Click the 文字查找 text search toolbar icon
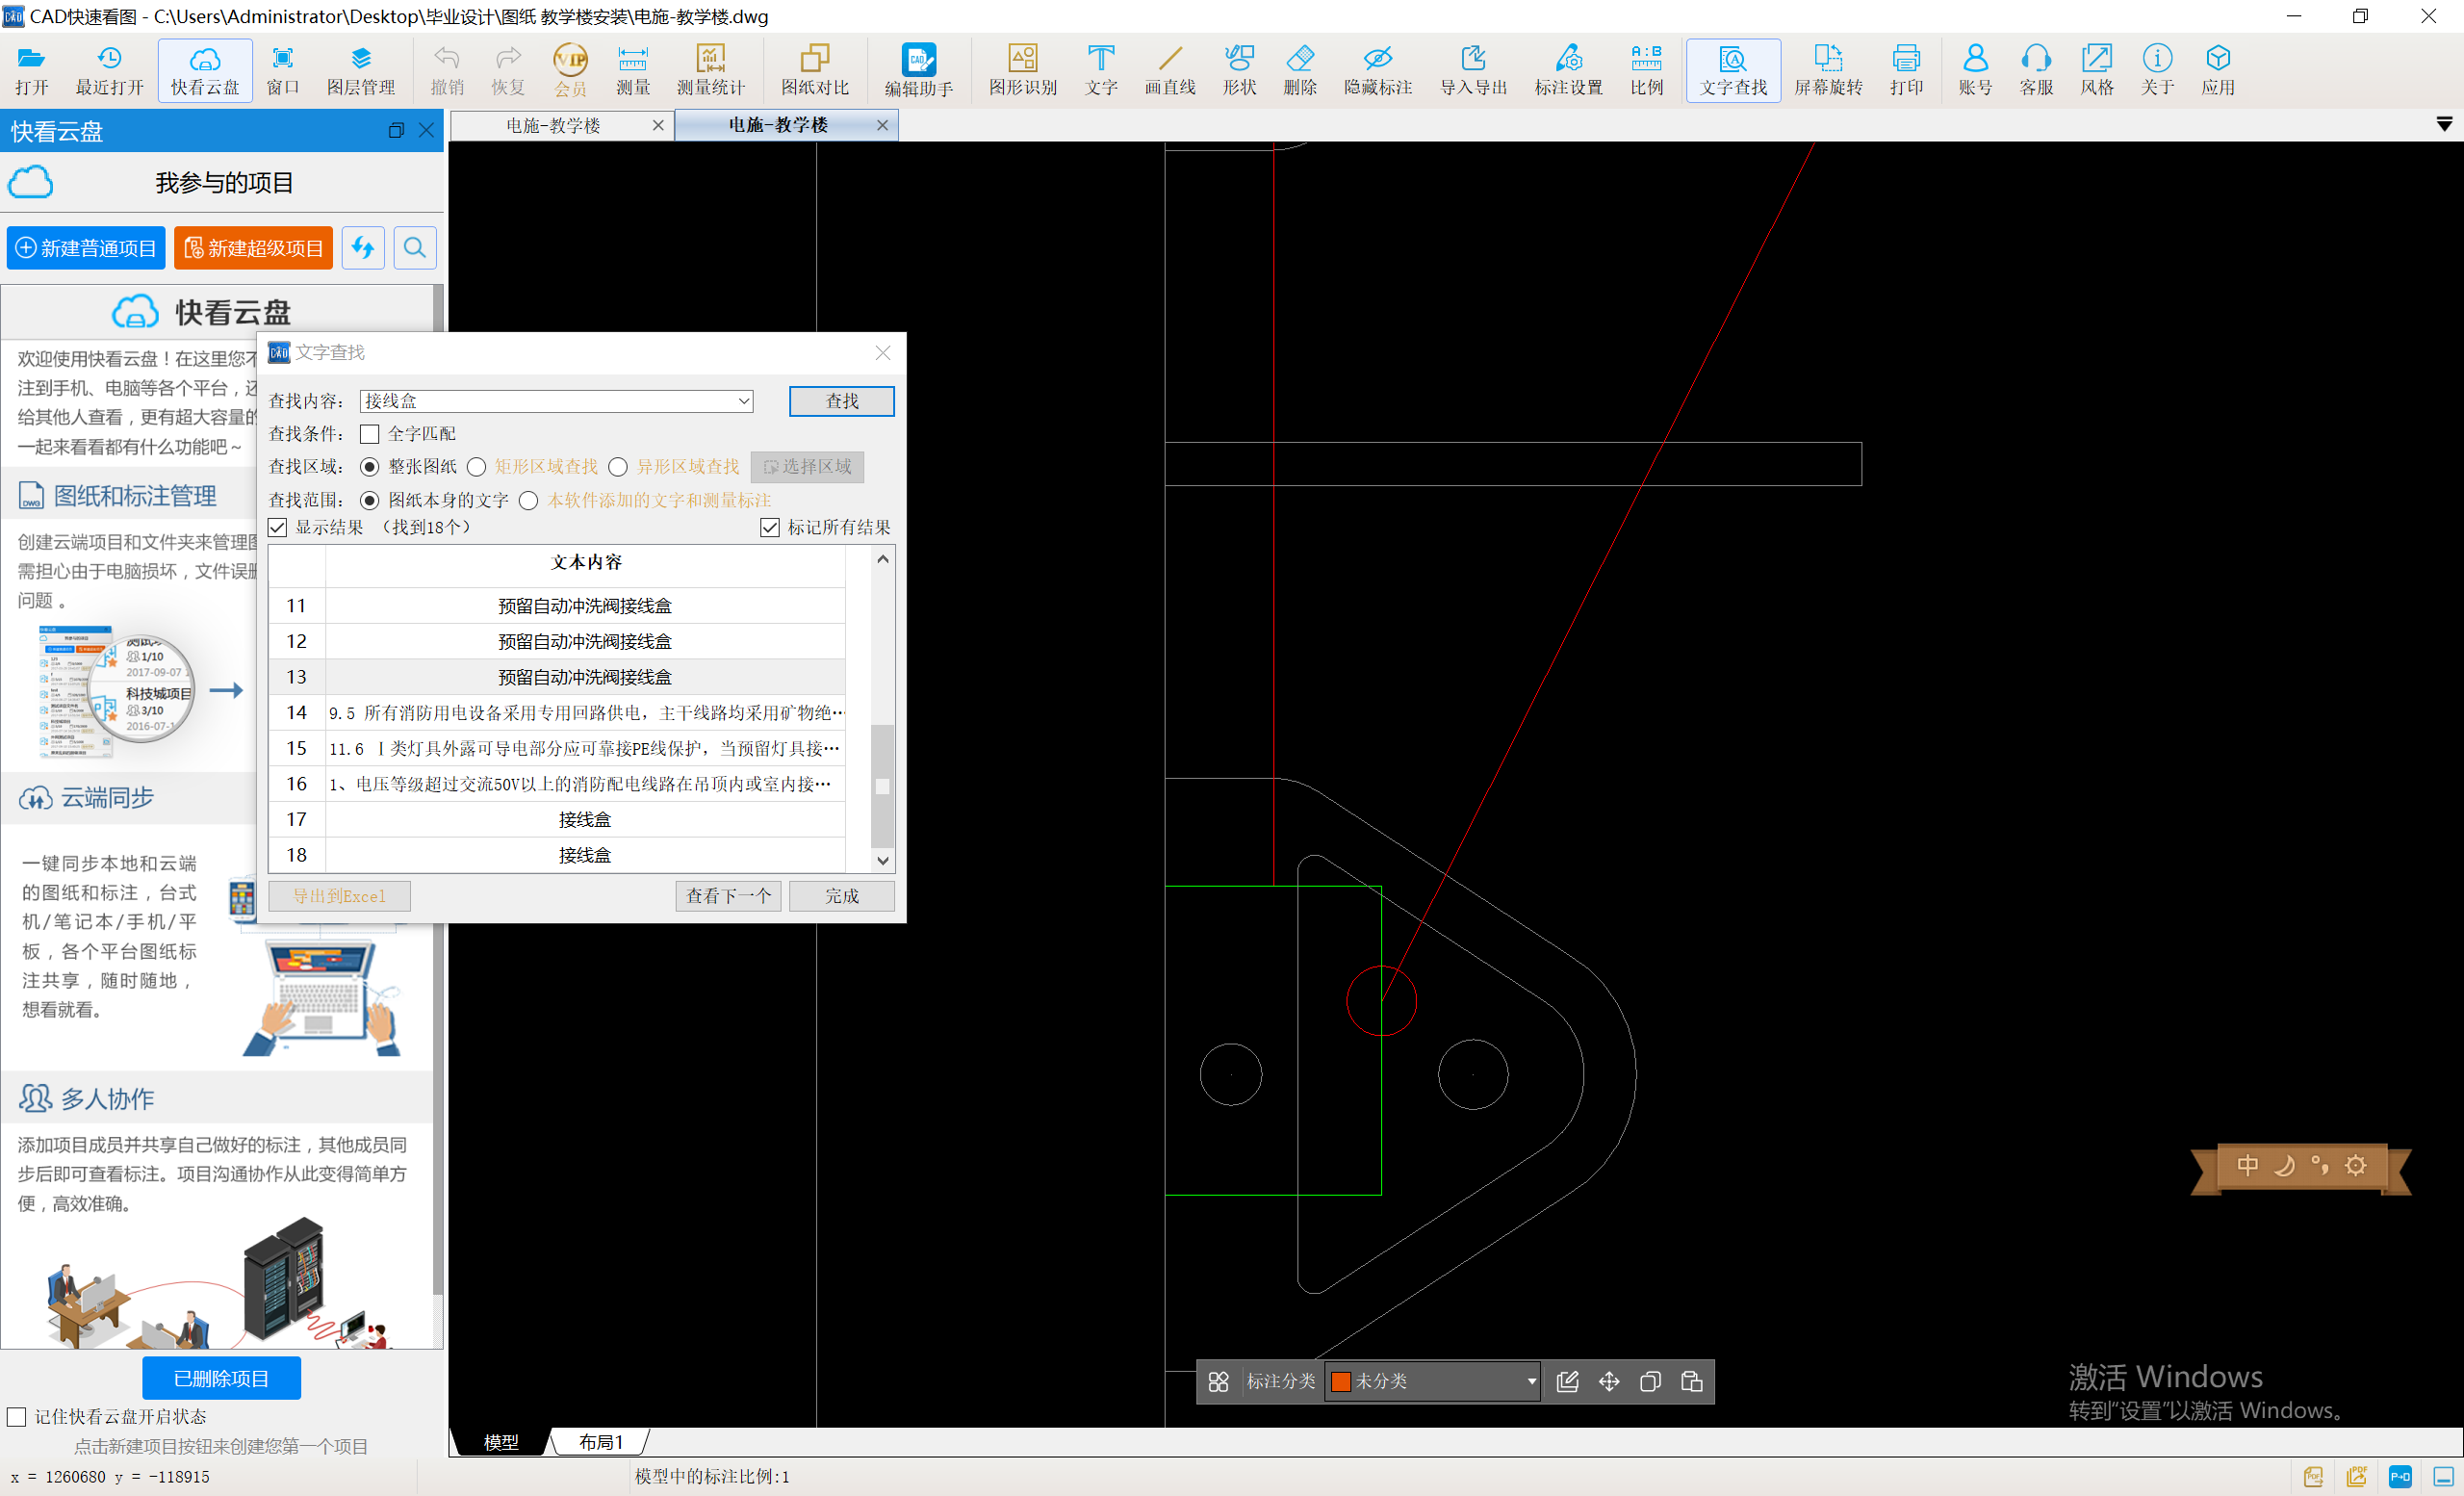 pos(1733,70)
